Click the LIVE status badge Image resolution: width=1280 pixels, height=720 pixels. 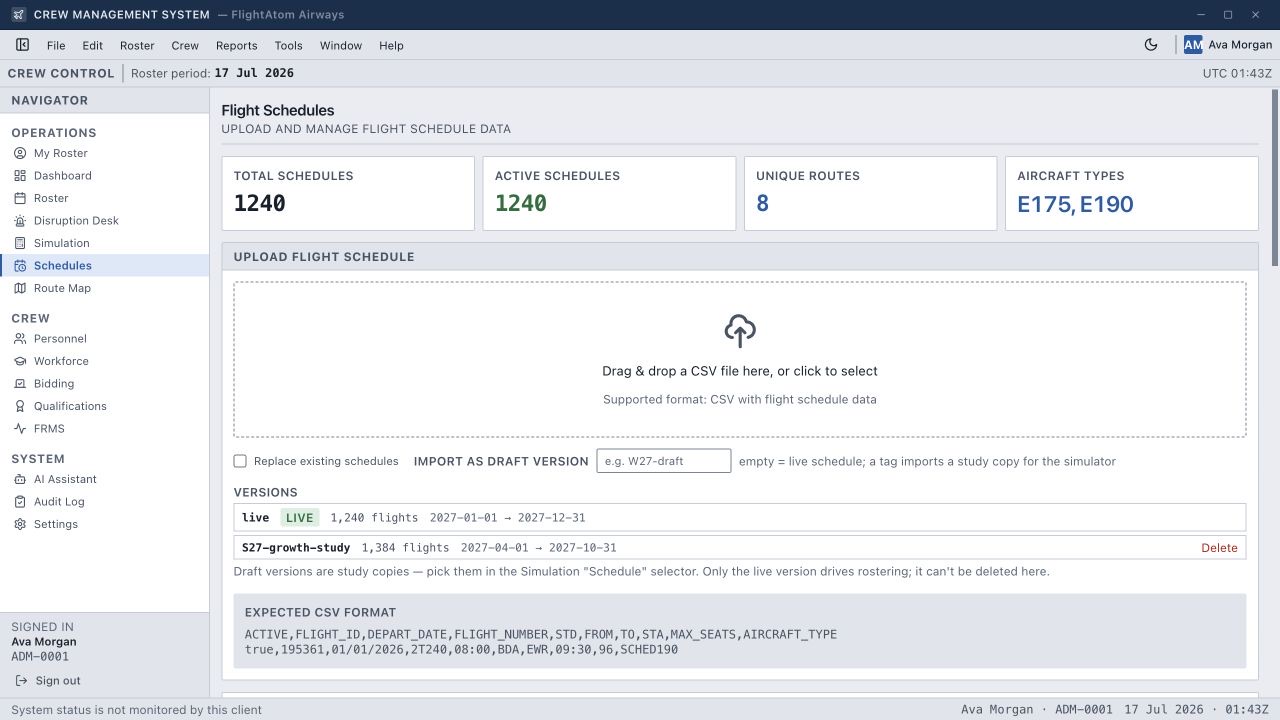click(299, 517)
